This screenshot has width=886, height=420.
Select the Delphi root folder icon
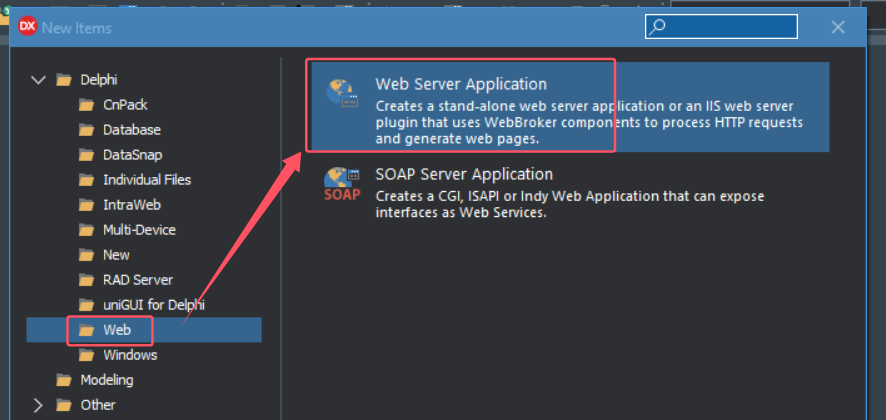tap(64, 80)
